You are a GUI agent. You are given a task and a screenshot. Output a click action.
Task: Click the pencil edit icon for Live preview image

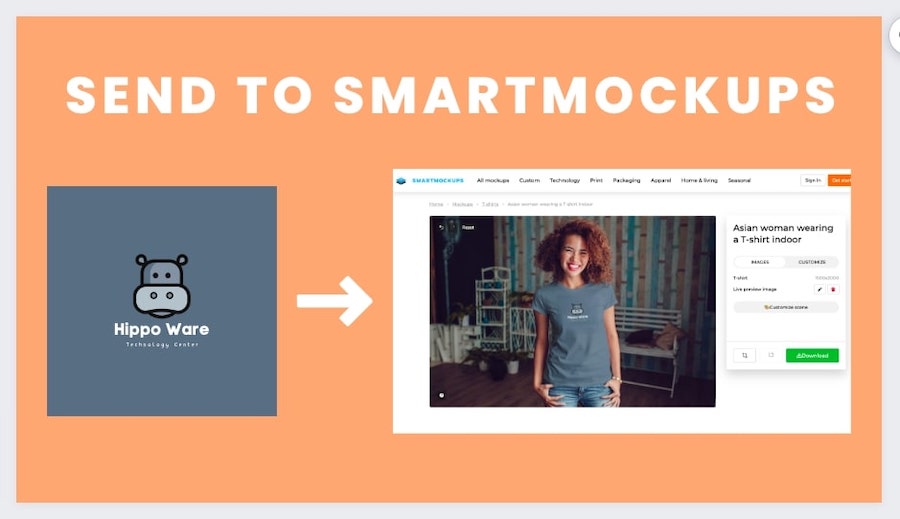pos(820,289)
